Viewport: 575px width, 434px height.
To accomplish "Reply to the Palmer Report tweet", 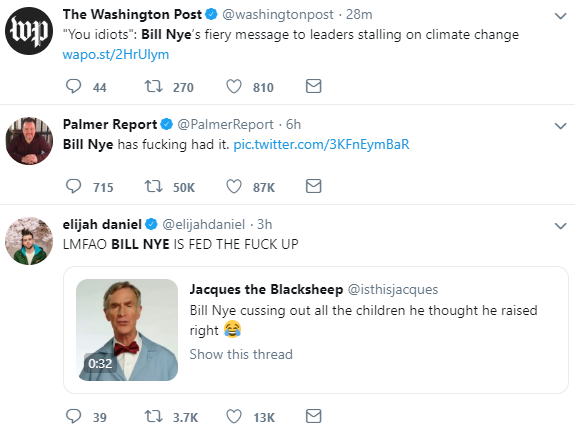I will 73,186.
